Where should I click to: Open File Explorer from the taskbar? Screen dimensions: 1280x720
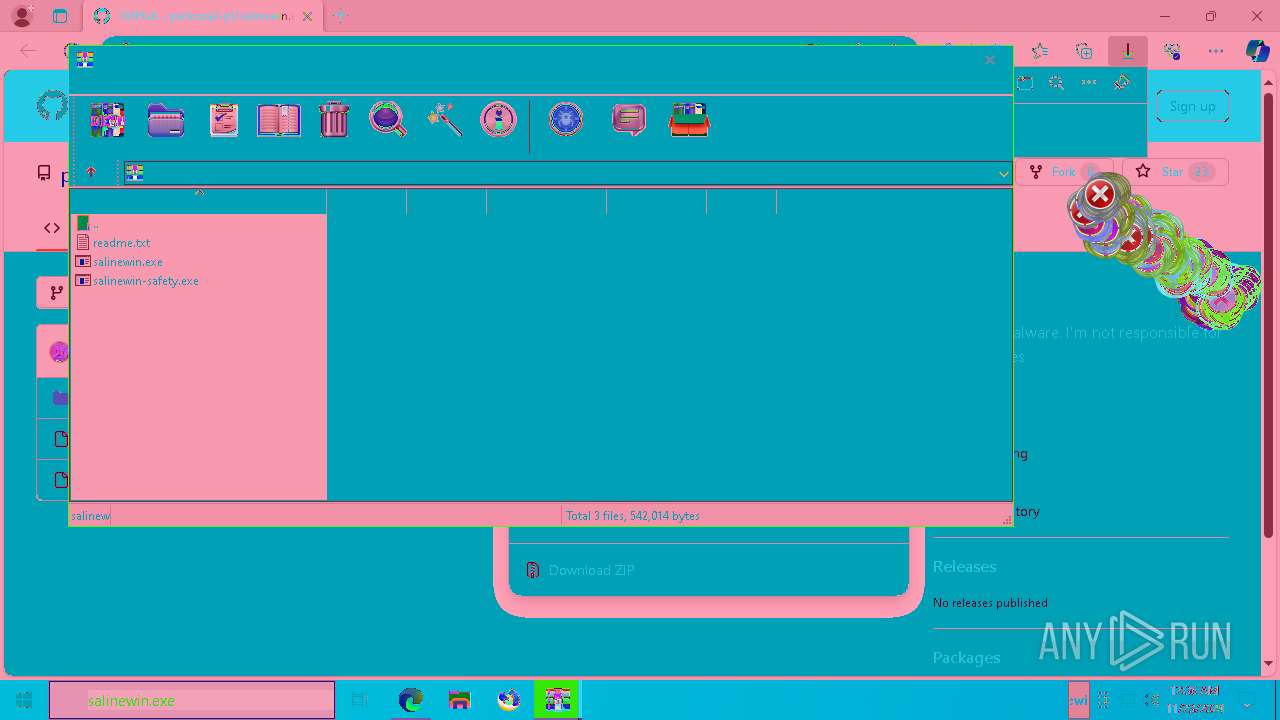click(x=459, y=700)
